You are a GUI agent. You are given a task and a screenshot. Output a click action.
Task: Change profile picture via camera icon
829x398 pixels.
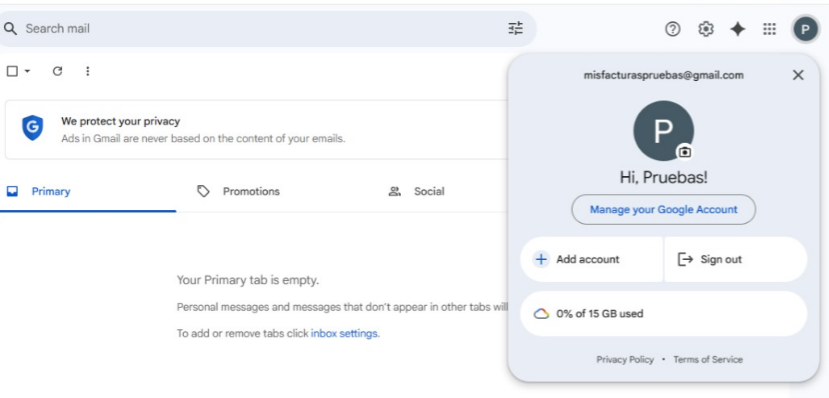(x=685, y=152)
